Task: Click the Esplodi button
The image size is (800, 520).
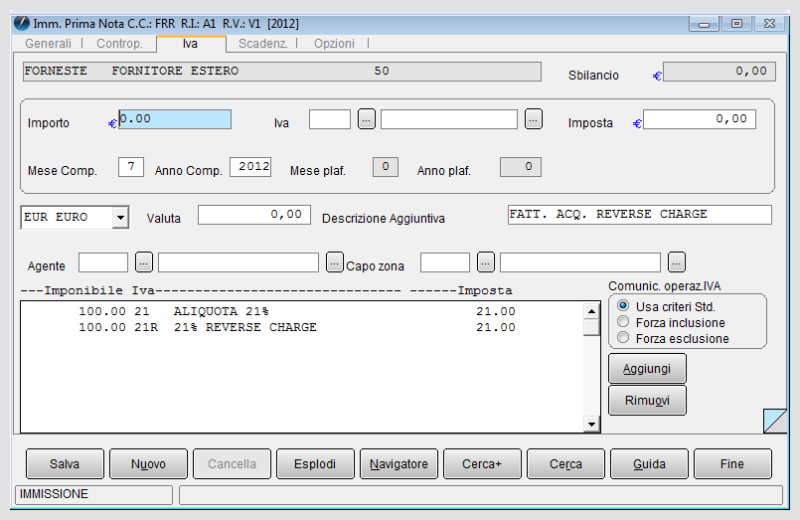Action: (315, 463)
